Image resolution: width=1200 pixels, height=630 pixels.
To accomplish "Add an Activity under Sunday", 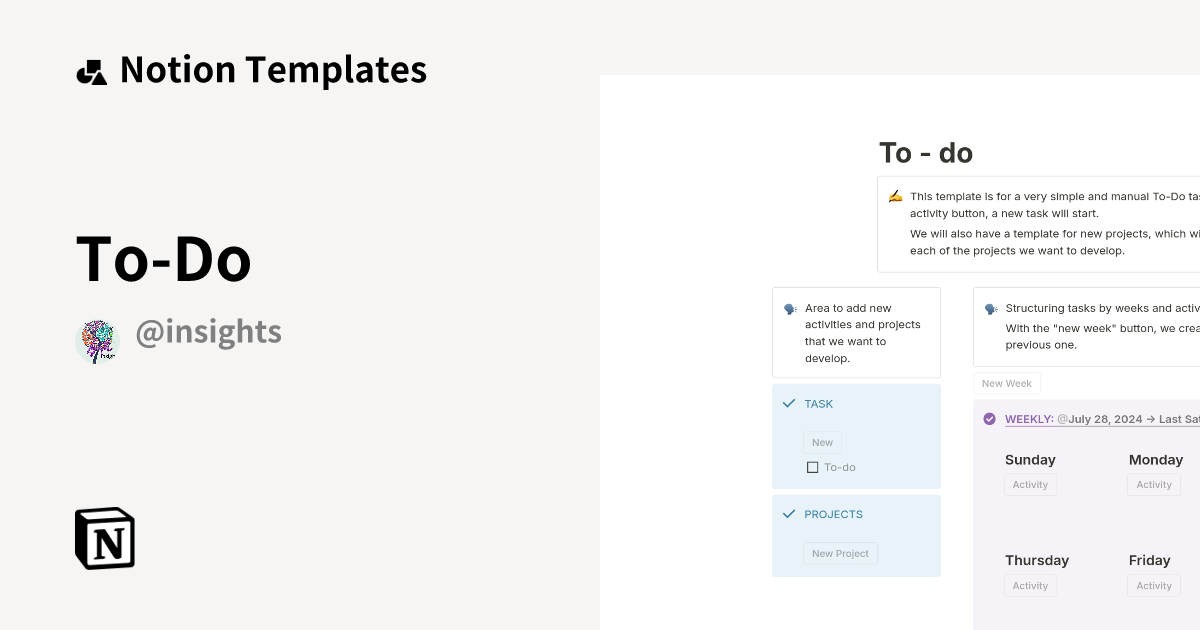I will (1030, 484).
